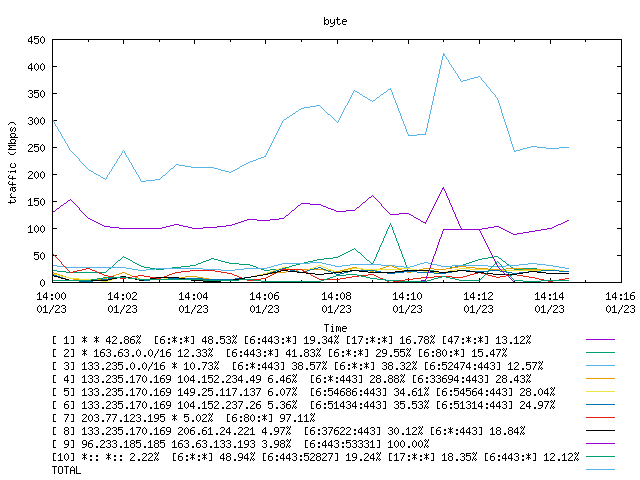This screenshot has width=640, height=480.
Task: Click the black line sample for entry [ 8]
Action: coord(600,431)
